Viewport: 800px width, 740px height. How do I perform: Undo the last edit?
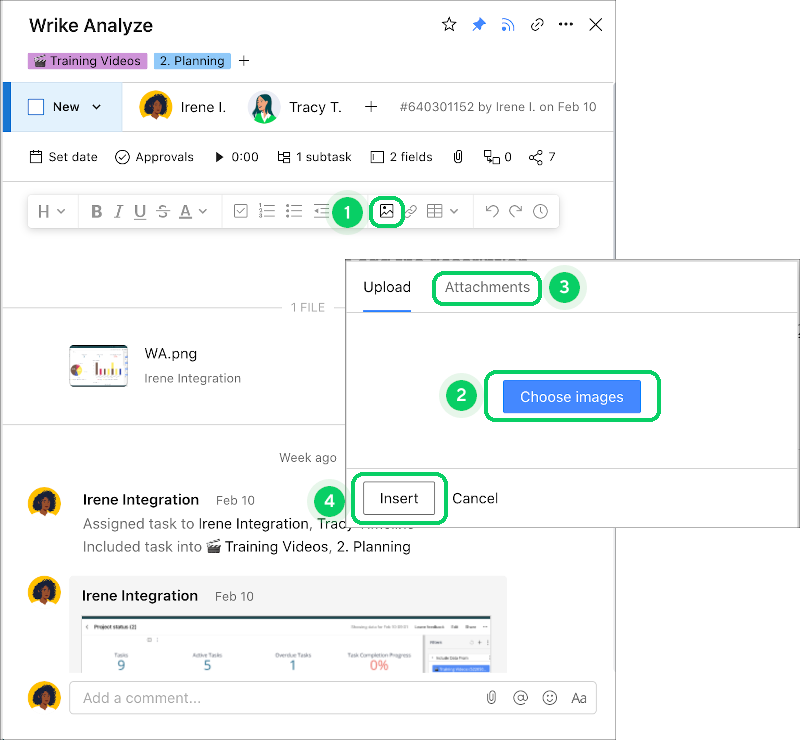pos(492,211)
